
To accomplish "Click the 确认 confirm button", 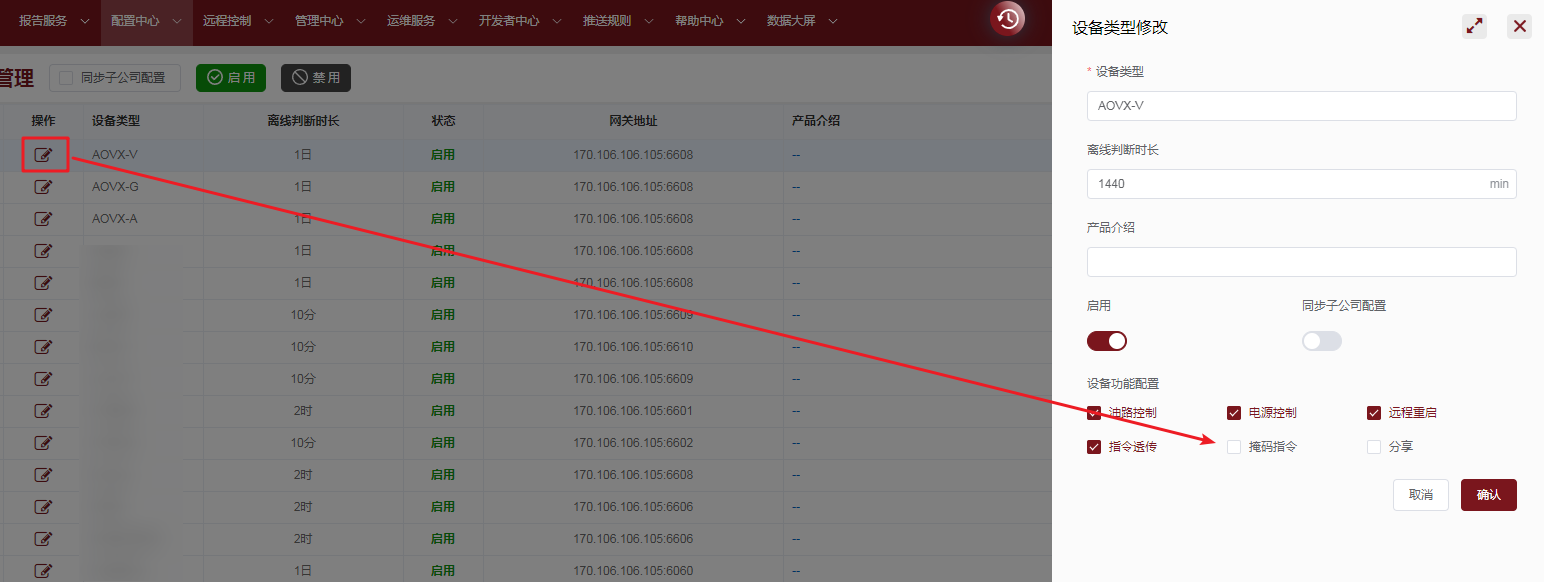I will [x=1488, y=495].
